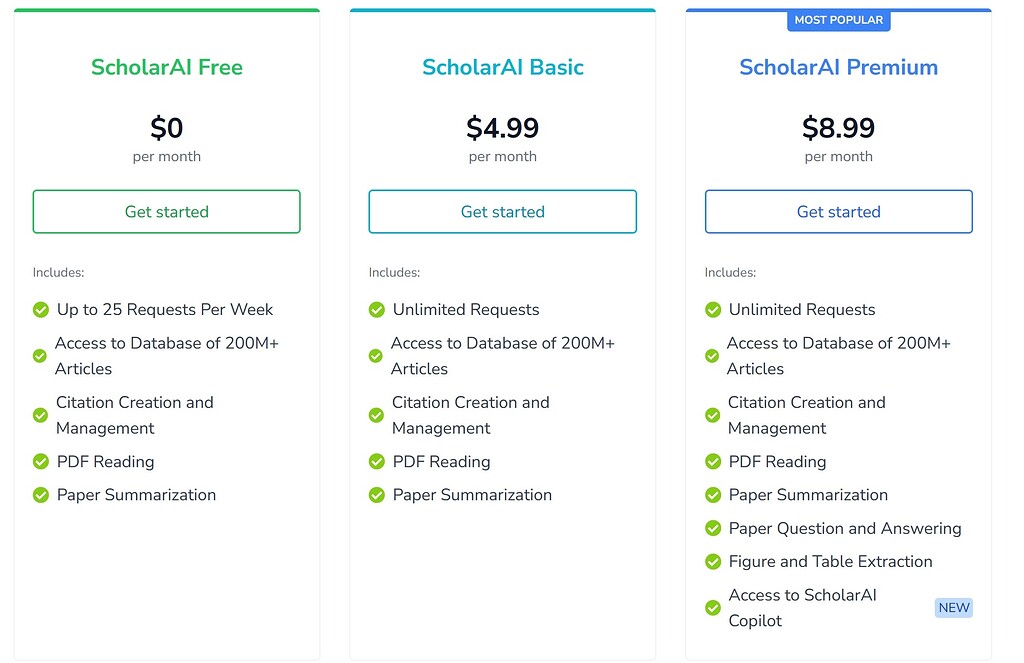Click the checkmark next to PDF Reading on Free plan

40,462
